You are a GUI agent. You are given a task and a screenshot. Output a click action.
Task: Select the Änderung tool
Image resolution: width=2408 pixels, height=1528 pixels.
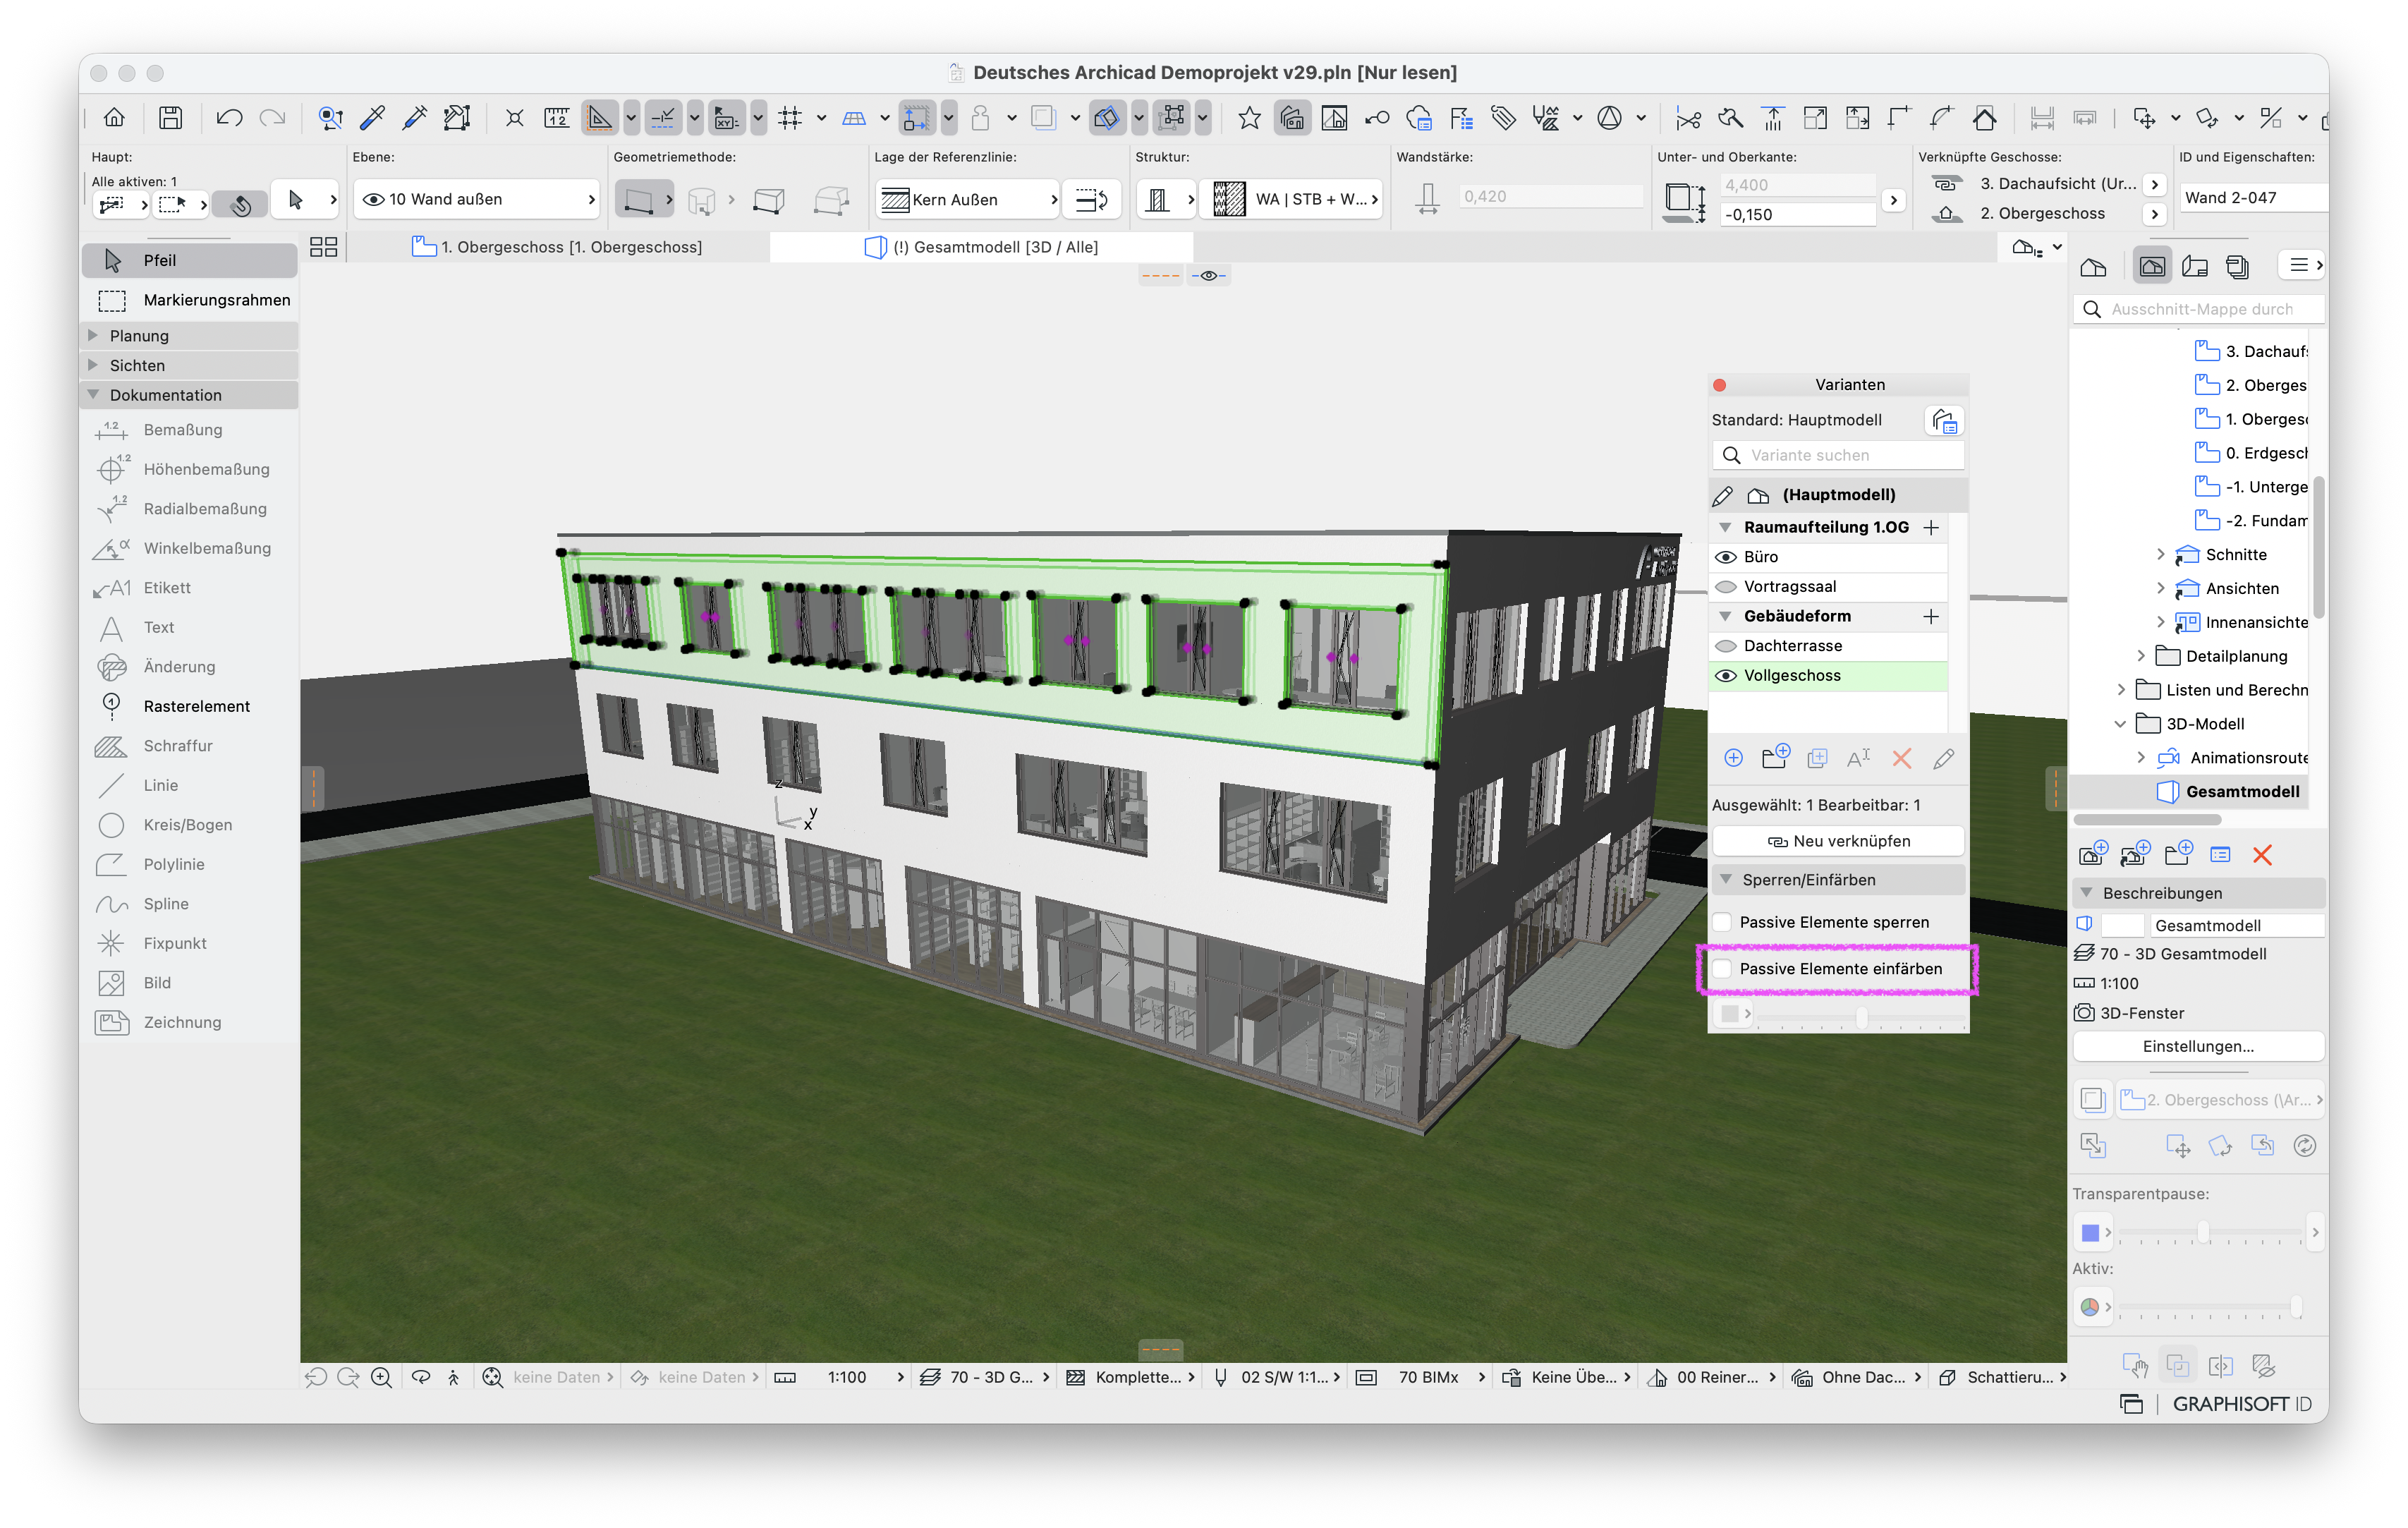coord(190,667)
